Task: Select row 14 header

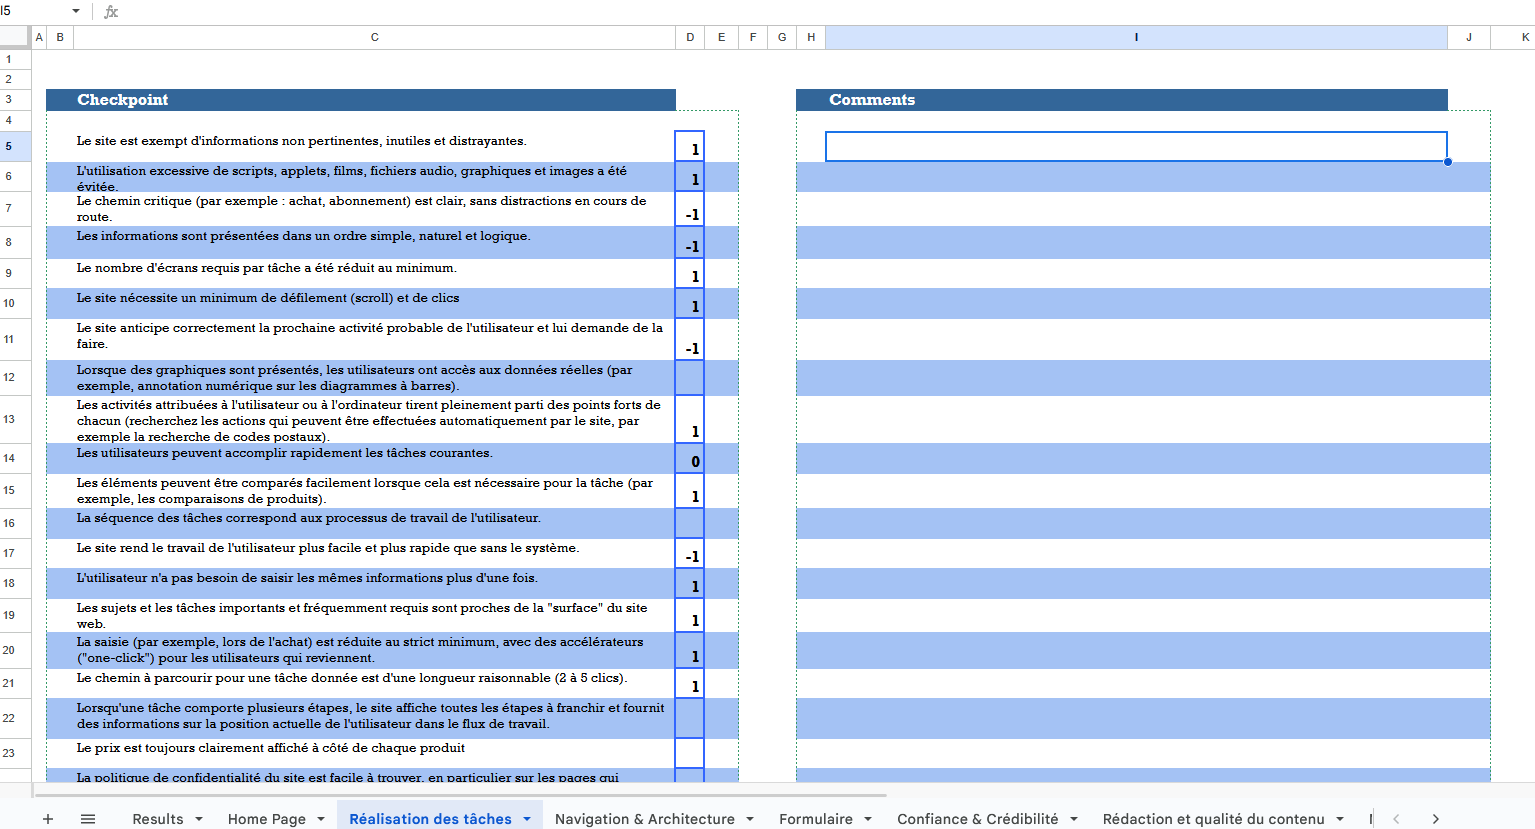Action: point(9,458)
